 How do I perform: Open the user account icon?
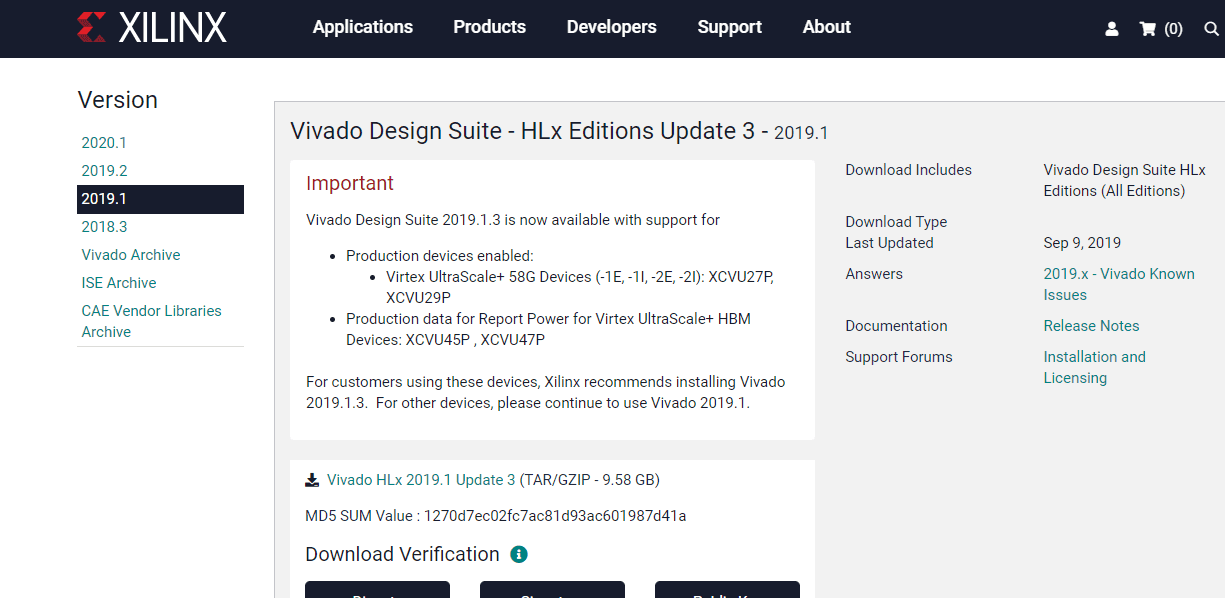pos(1112,29)
